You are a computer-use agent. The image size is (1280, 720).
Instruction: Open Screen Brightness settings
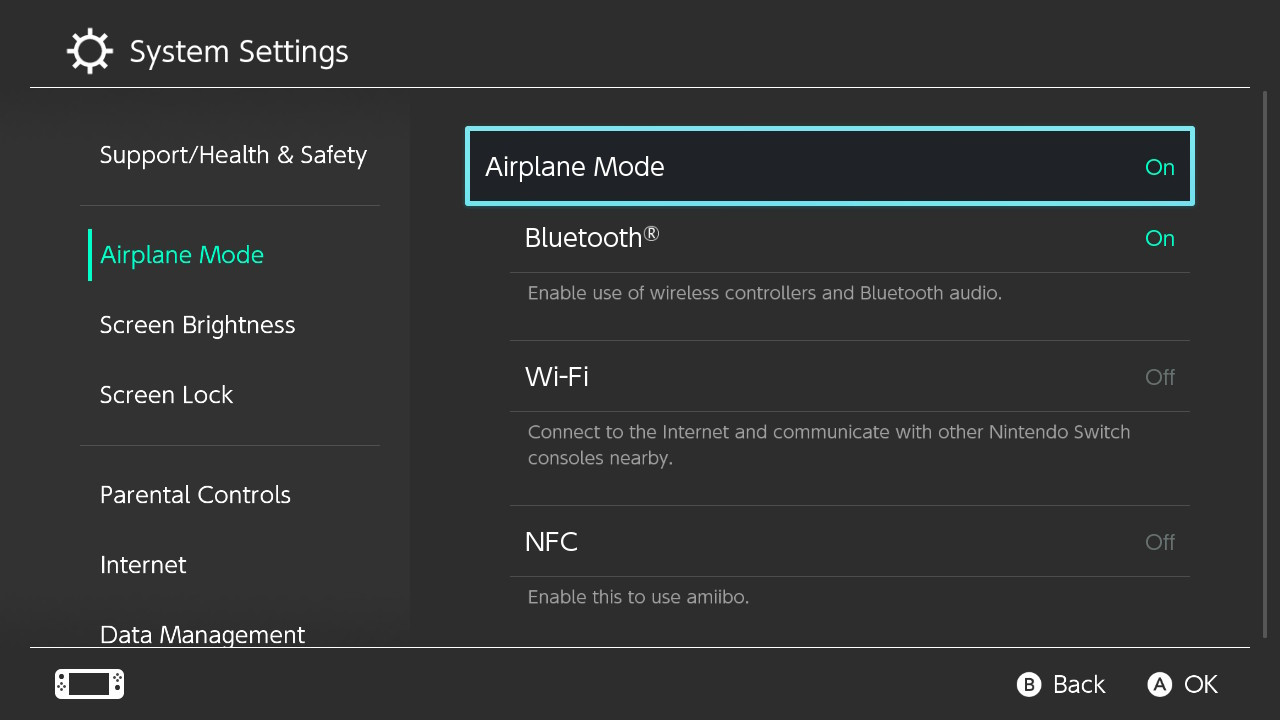pyautogui.click(x=197, y=325)
